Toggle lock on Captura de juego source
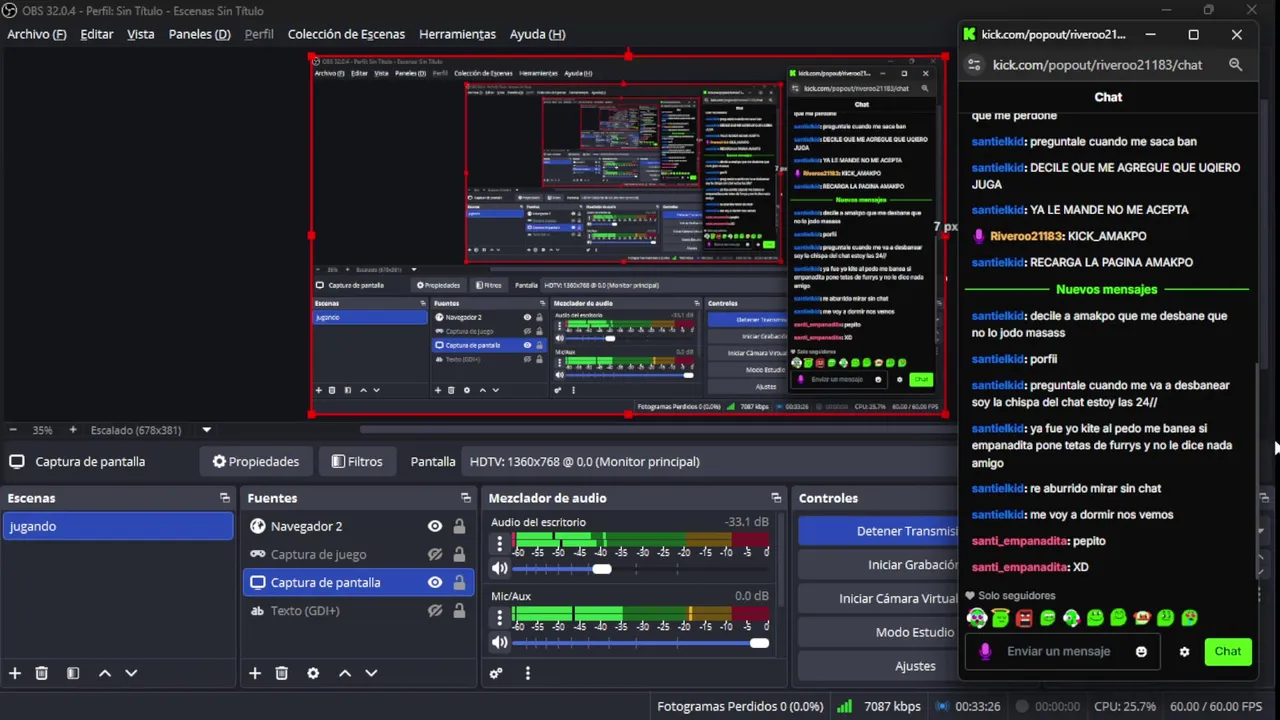Viewport: 1280px width, 720px height. point(459,554)
